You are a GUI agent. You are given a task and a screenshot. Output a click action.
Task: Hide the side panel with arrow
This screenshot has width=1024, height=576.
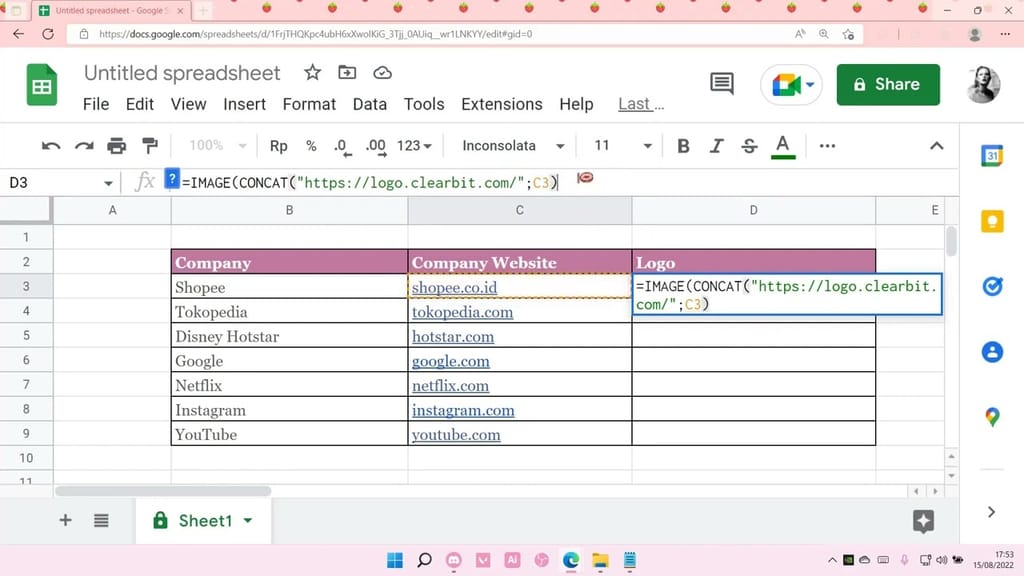tap(991, 512)
